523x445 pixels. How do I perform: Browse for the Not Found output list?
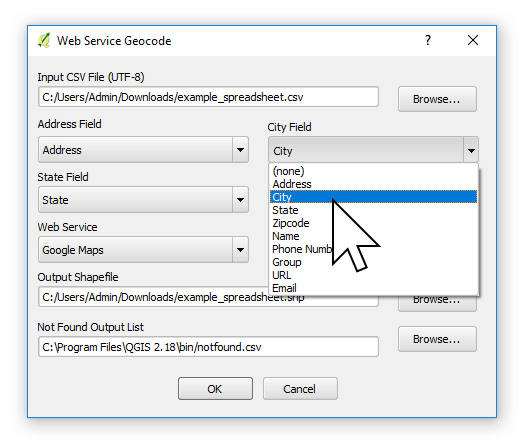pyautogui.click(x=437, y=339)
